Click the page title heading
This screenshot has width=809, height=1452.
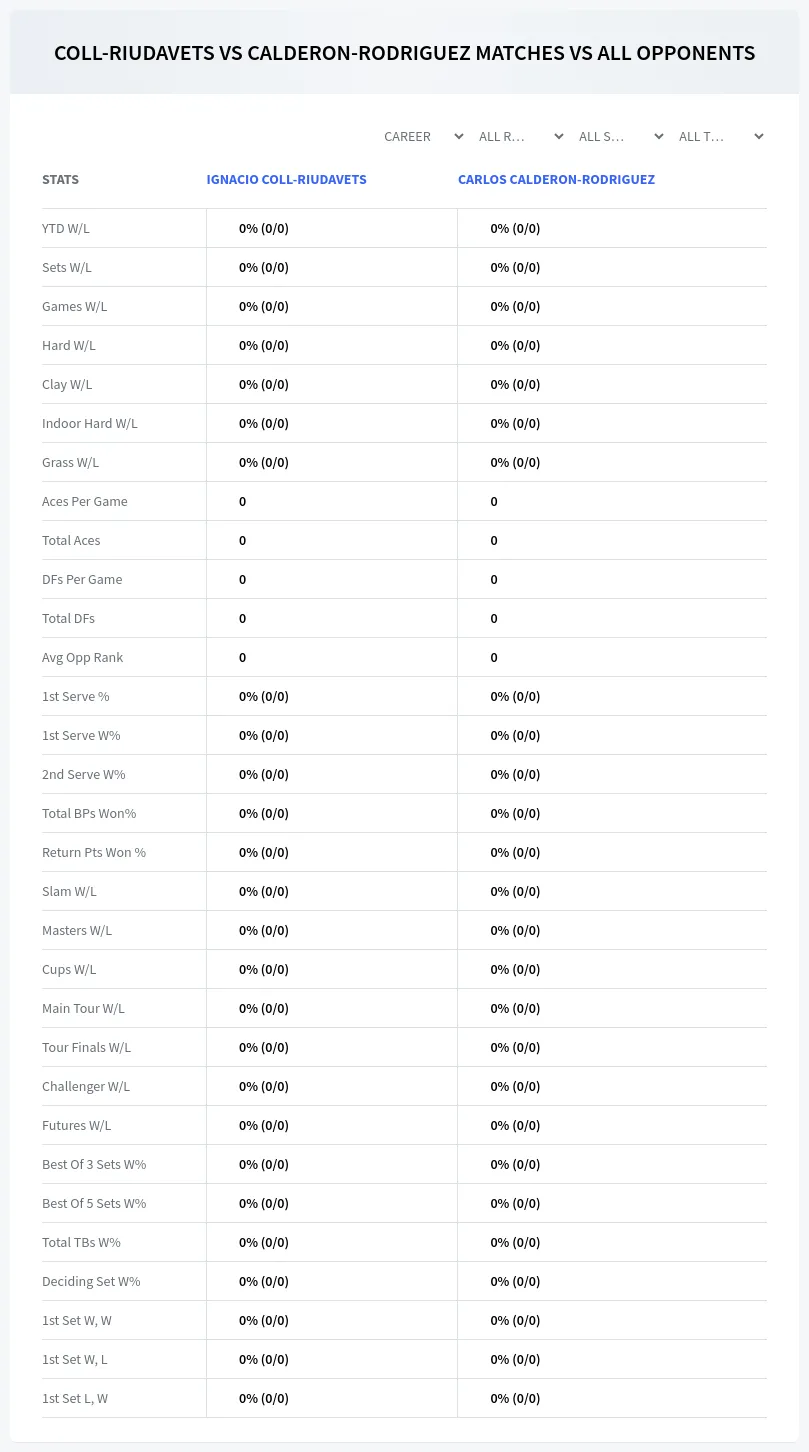click(x=404, y=53)
